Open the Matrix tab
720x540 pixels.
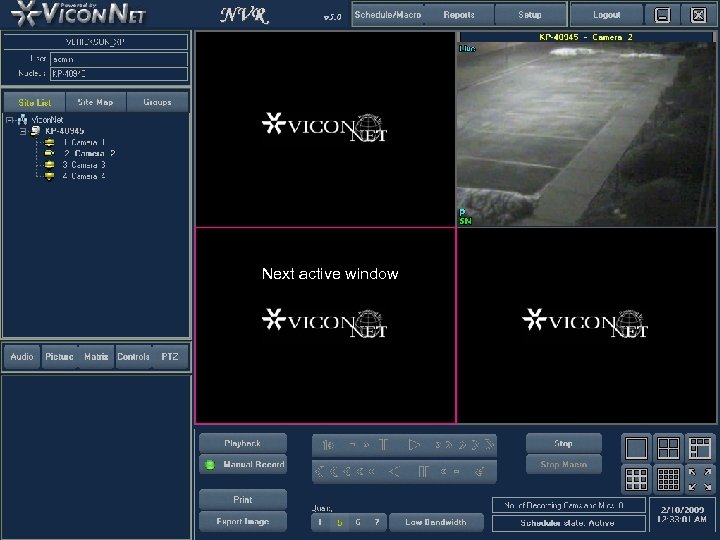(x=96, y=357)
